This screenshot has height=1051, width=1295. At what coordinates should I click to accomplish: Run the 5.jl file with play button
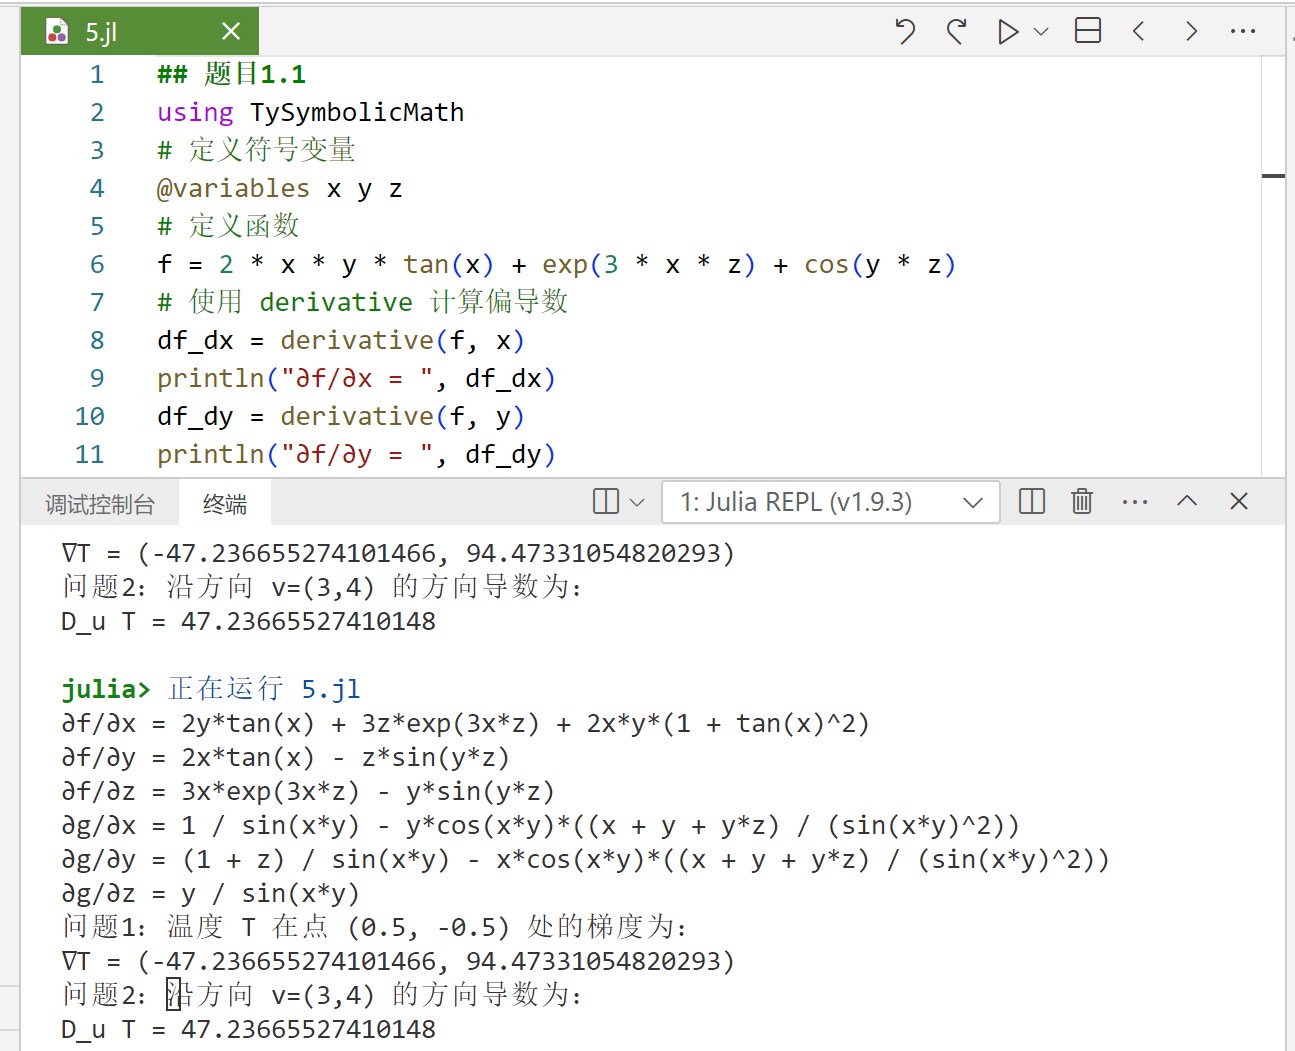pos(1008,32)
